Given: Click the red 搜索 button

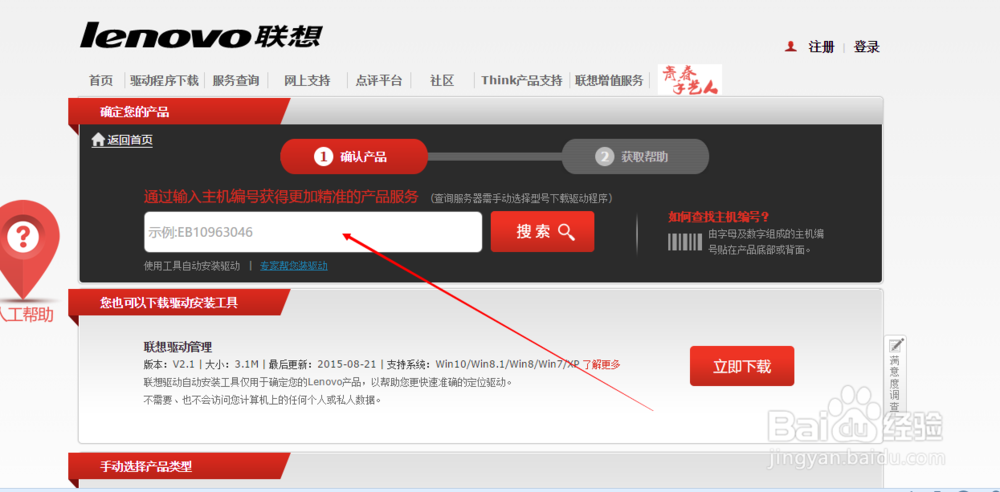Looking at the screenshot, I should point(543,232).
